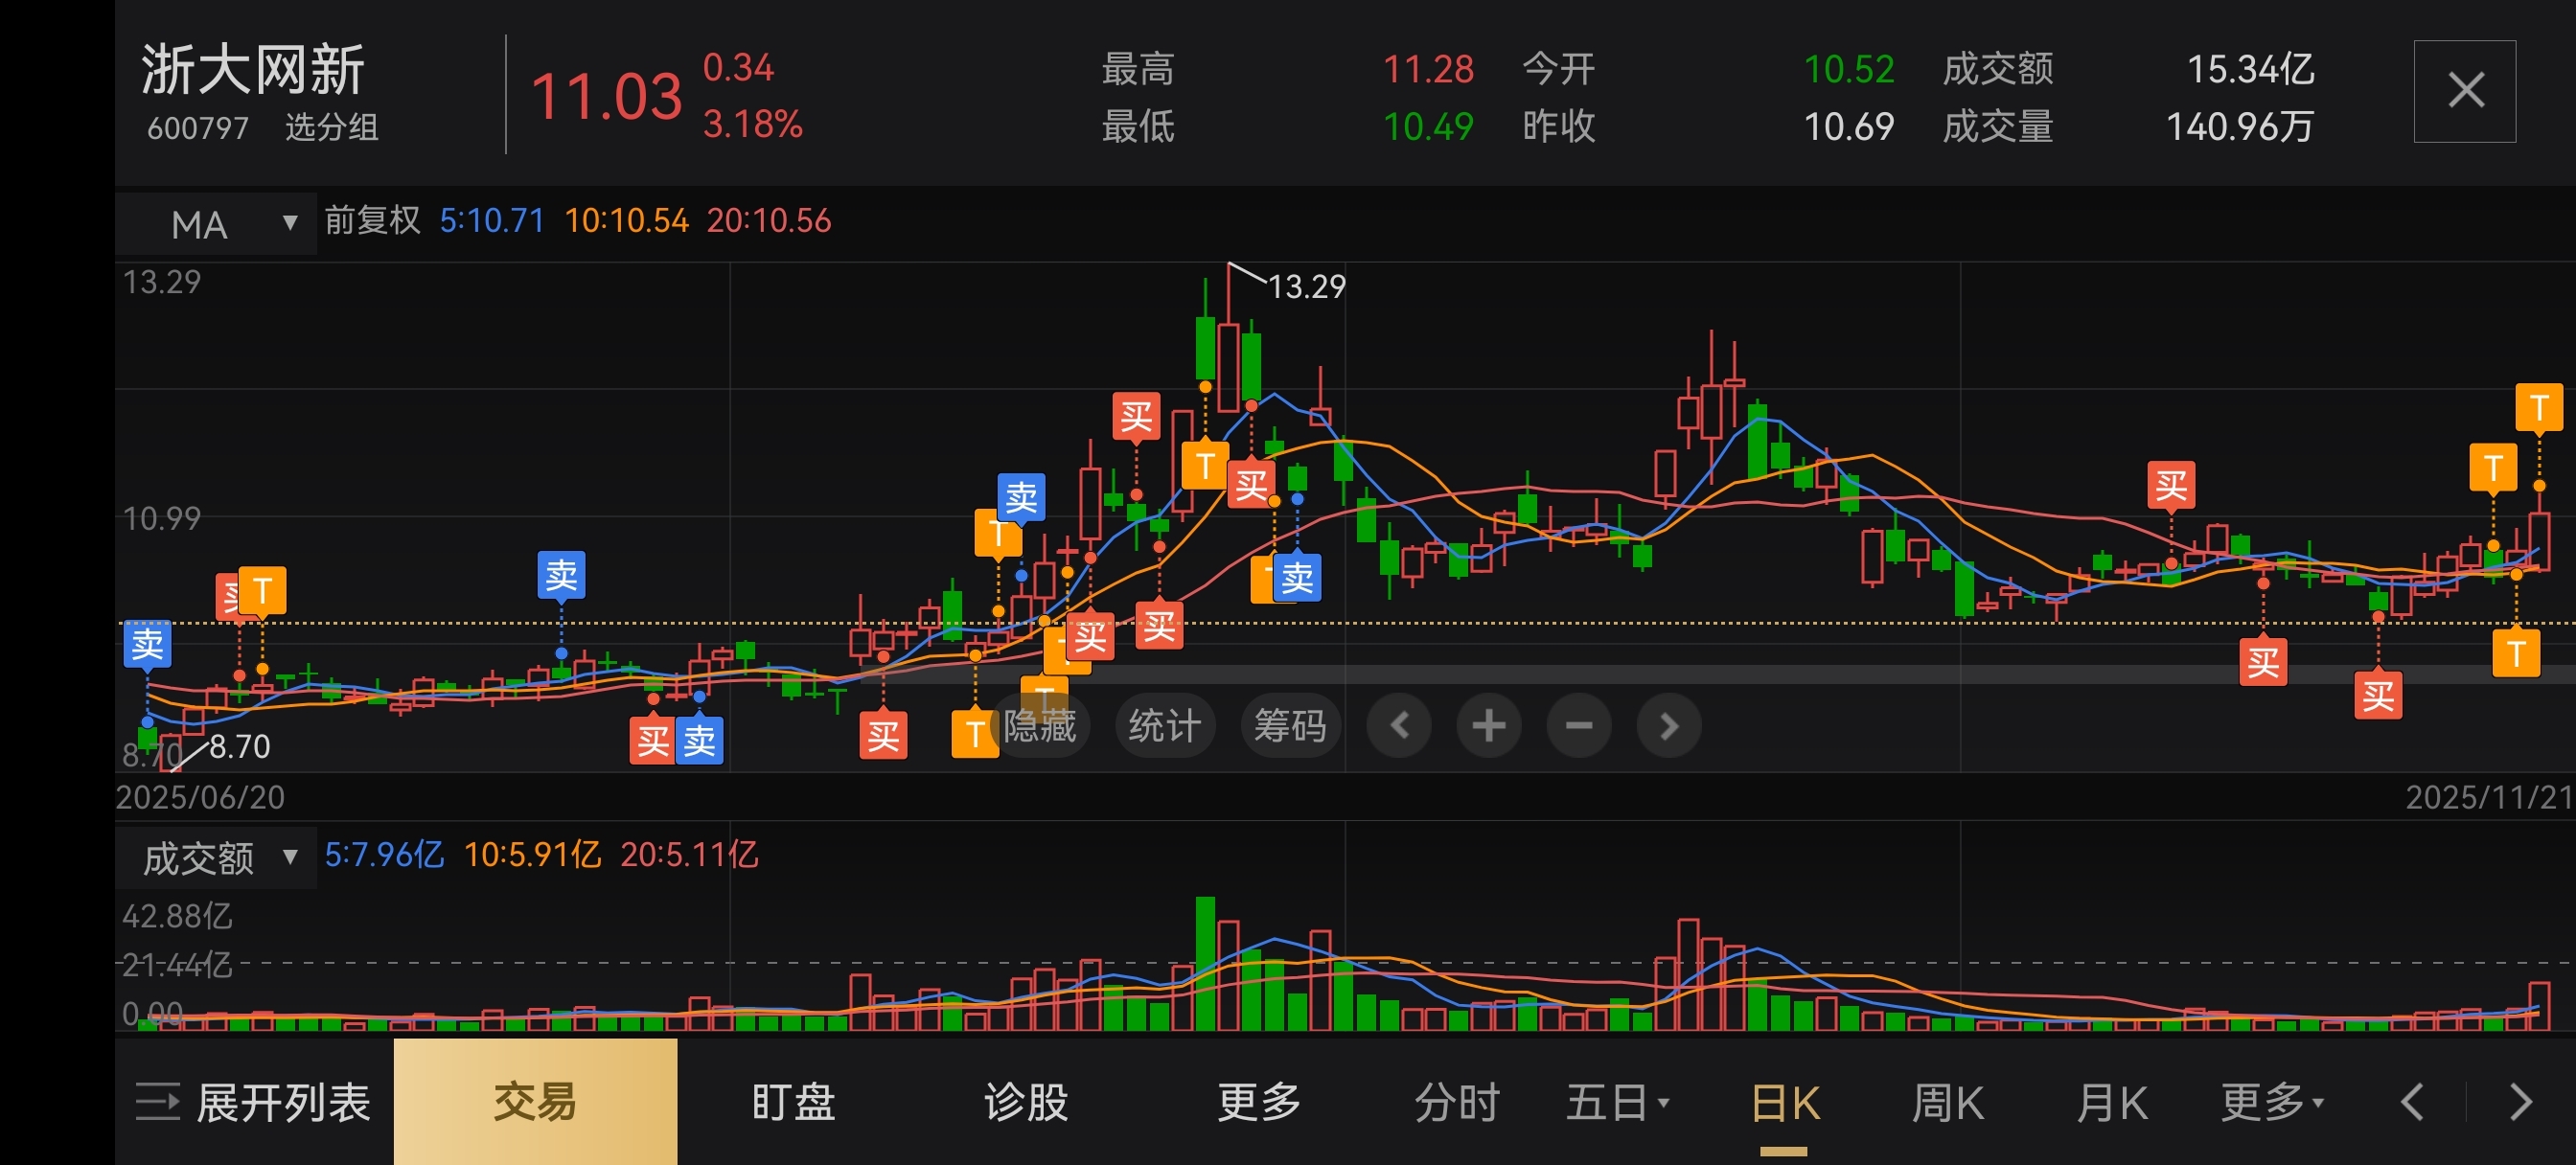Switch to the 周K weekly tab
Screen dimensions: 2576x1165
pos(1946,1102)
